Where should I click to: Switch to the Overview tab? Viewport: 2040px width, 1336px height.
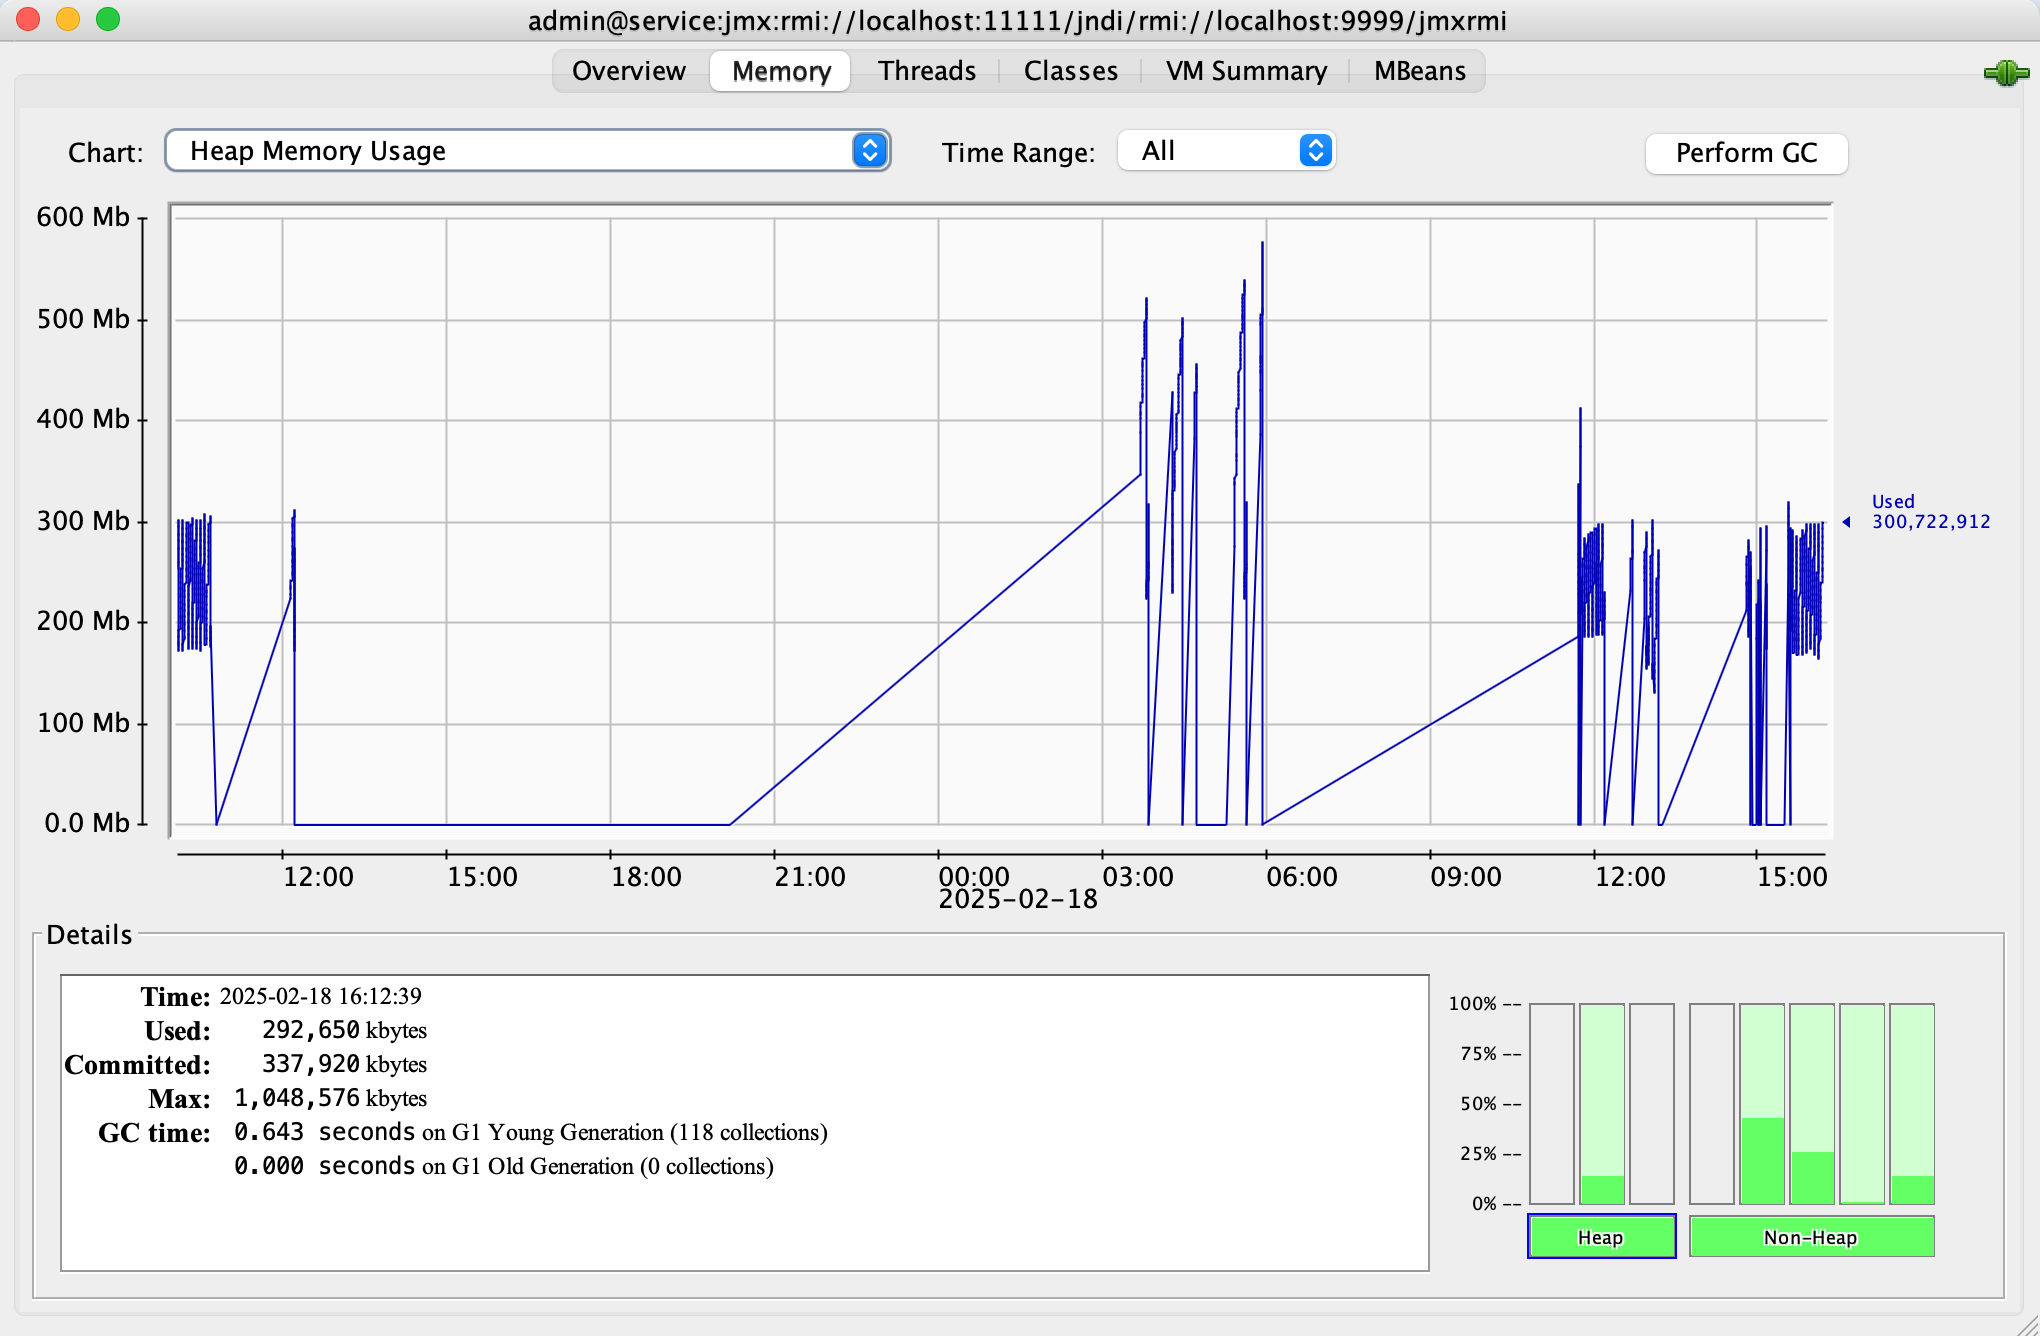pos(629,71)
